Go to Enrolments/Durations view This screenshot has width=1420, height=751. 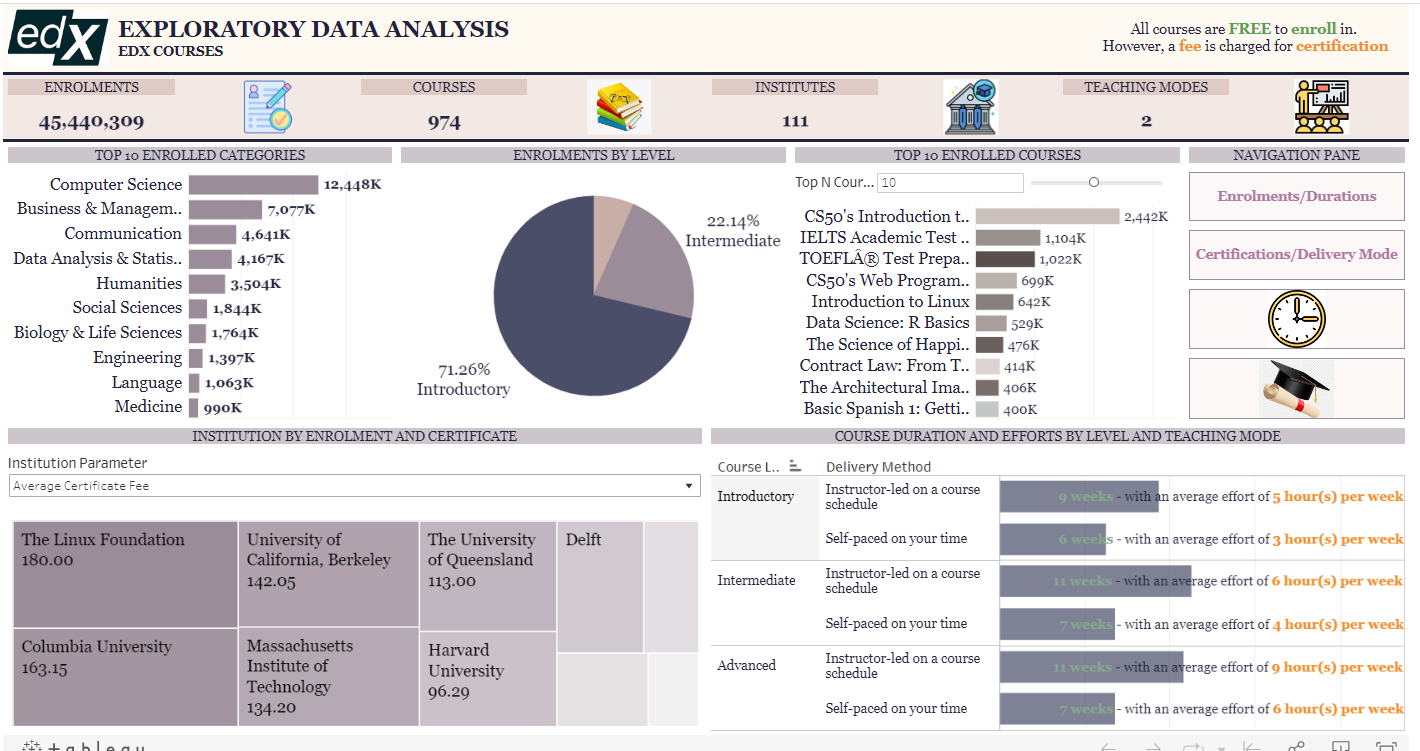point(1296,196)
